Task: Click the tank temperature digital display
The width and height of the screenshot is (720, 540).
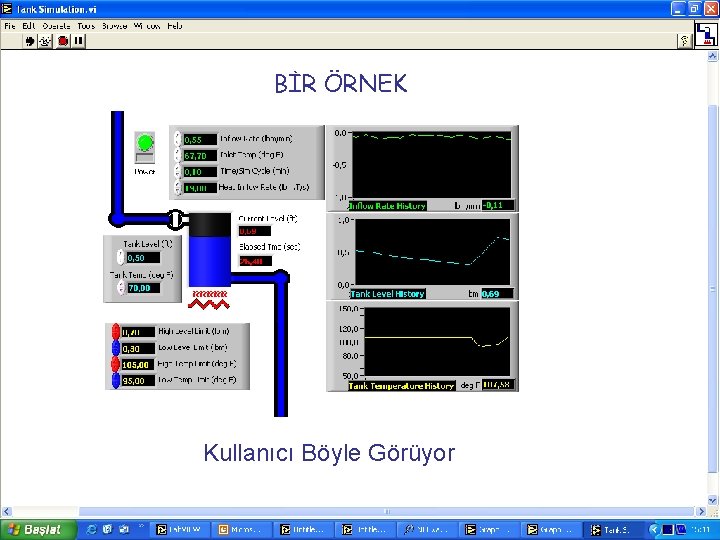Action: pyautogui.click(x=498, y=384)
